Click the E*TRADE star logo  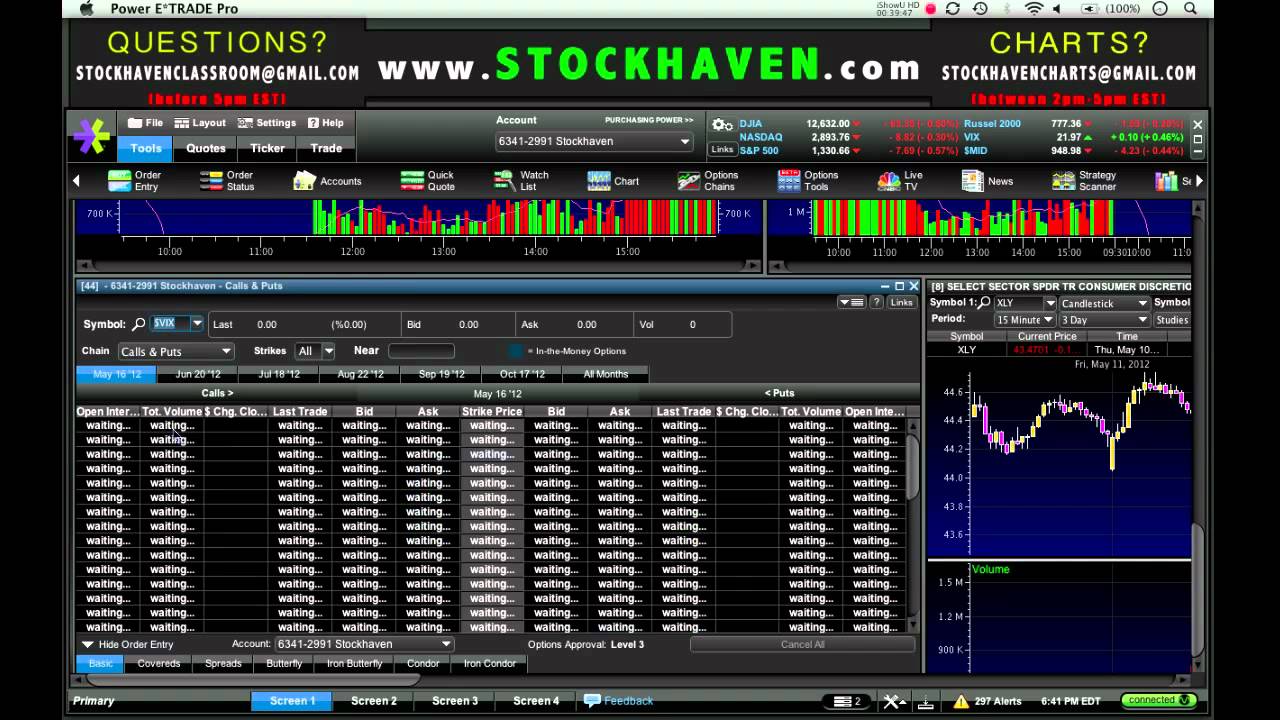(x=91, y=135)
